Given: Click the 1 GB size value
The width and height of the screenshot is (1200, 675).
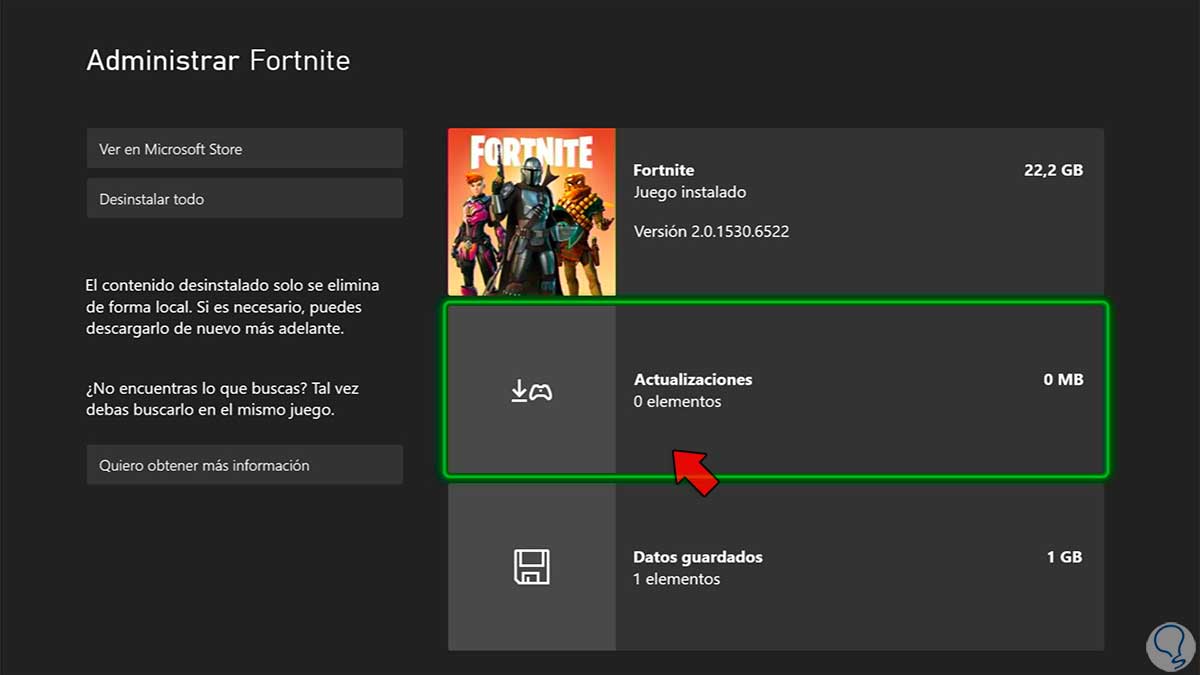Looking at the screenshot, I should [1064, 557].
